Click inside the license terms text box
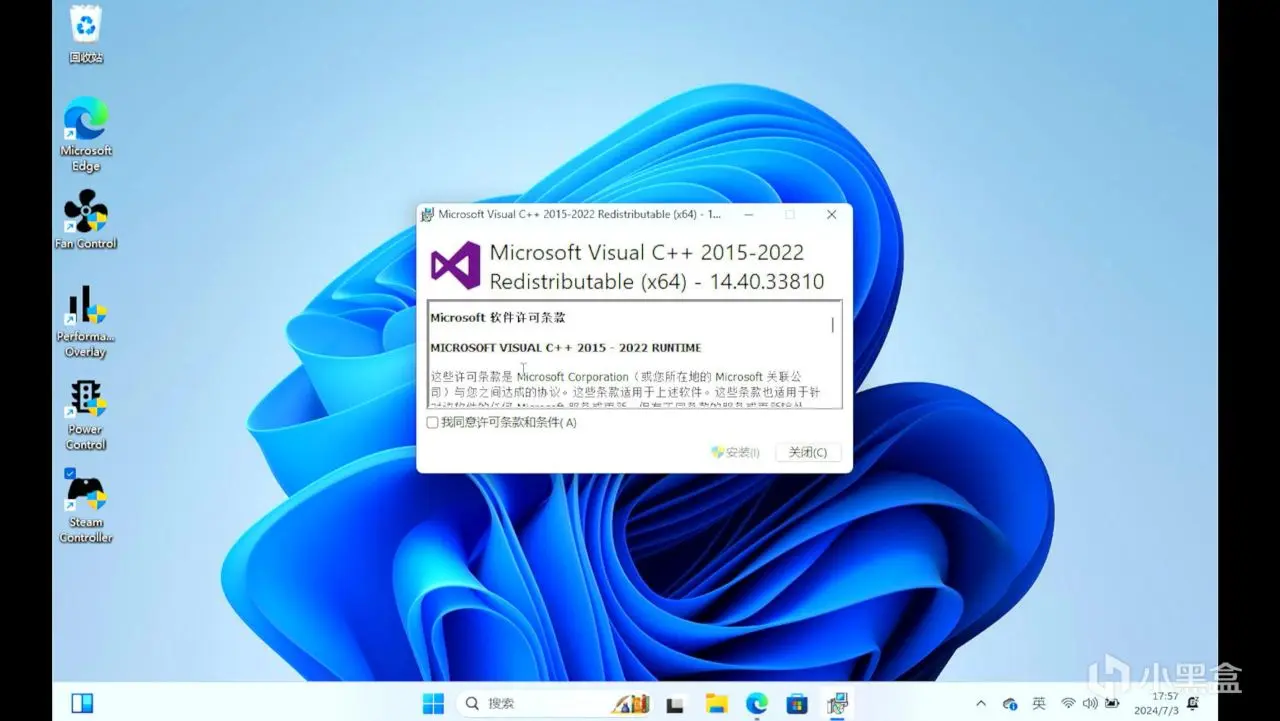Screen dimensions: 1280x721 [635, 354]
